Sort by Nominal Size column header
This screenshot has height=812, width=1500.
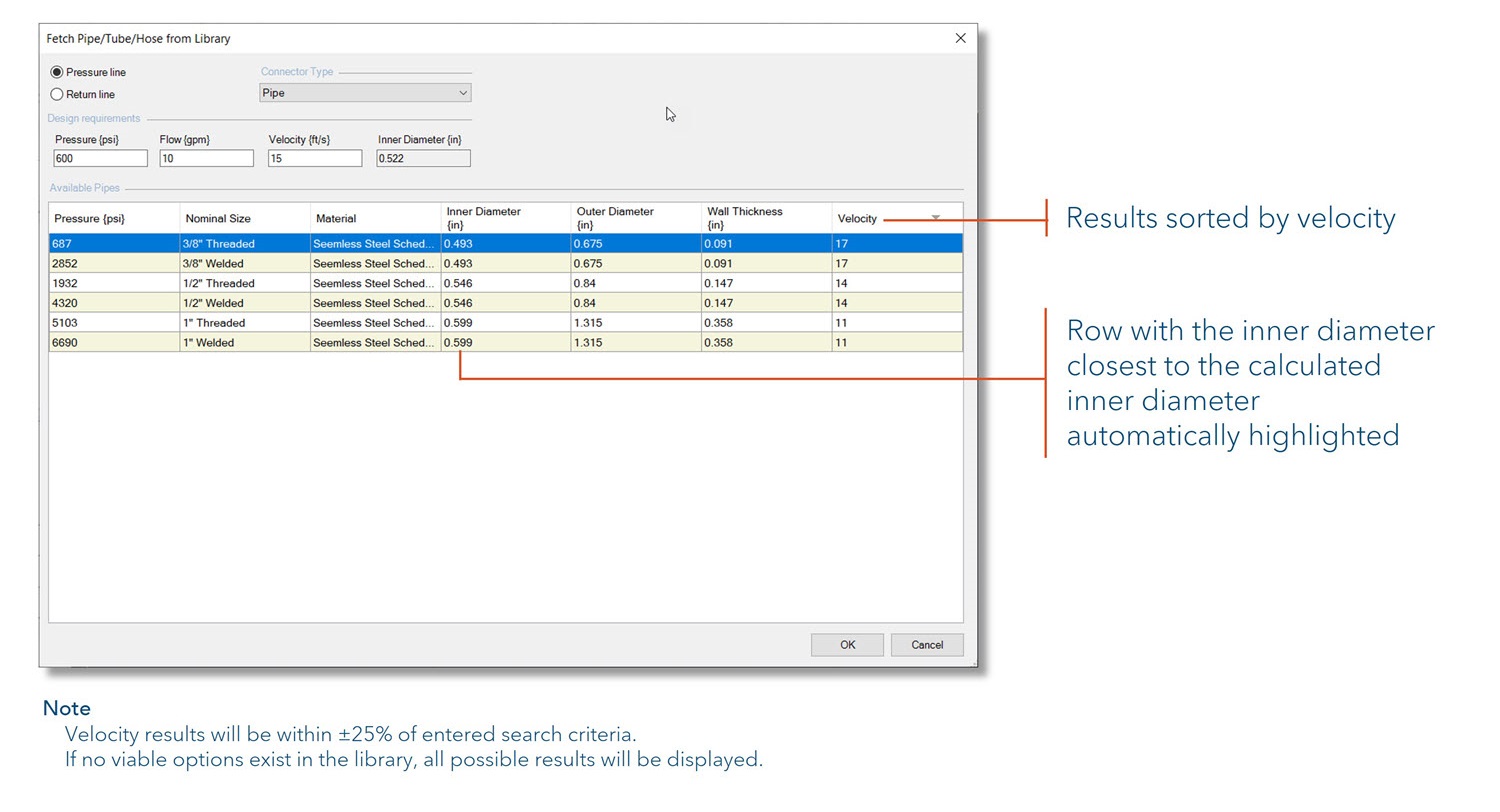pos(218,218)
